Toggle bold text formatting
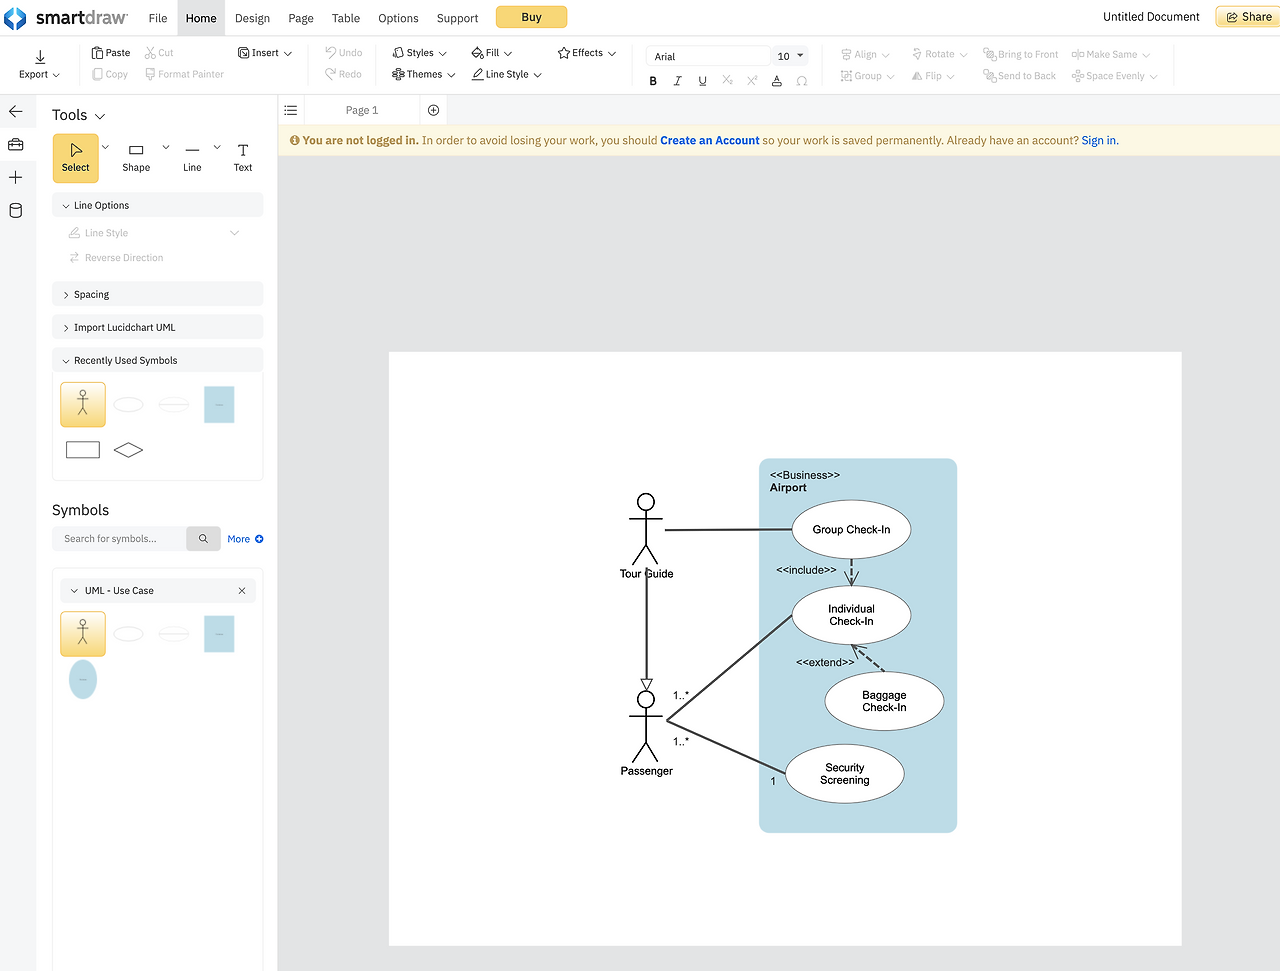 coord(653,81)
